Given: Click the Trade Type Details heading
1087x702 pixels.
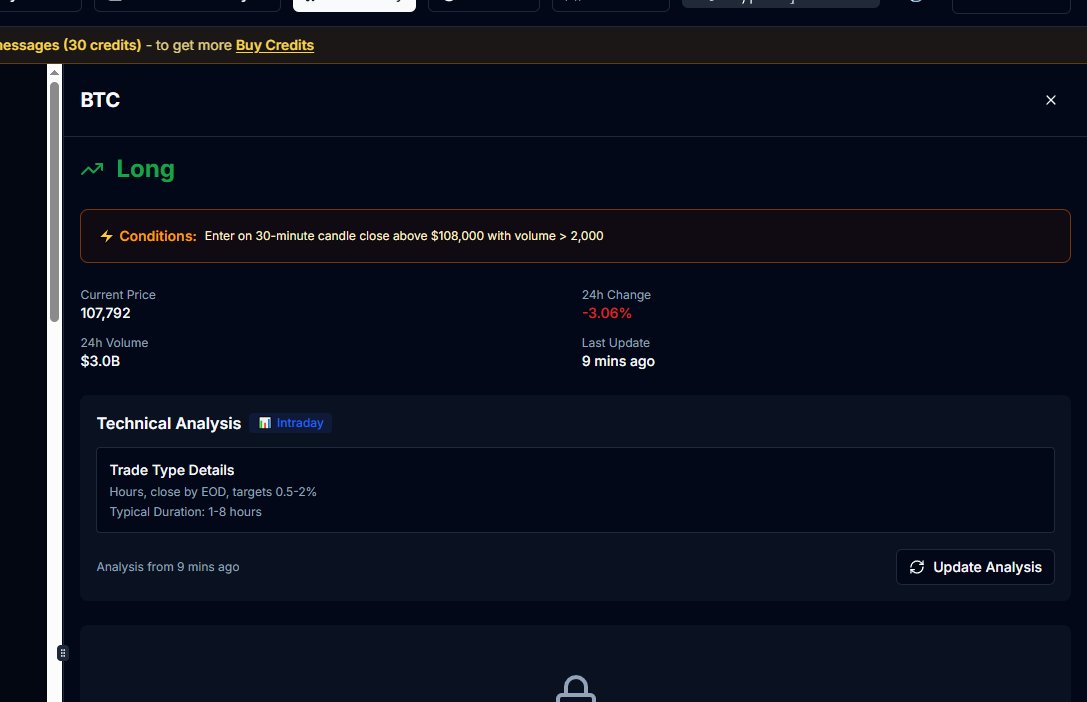Looking at the screenshot, I should pyautogui.click(x=172, y=470).
